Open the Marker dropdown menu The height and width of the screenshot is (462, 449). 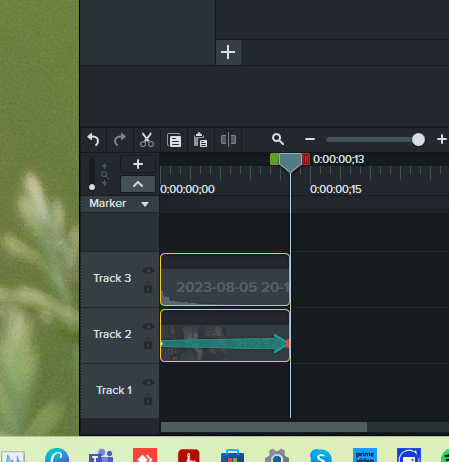[145, 204]
